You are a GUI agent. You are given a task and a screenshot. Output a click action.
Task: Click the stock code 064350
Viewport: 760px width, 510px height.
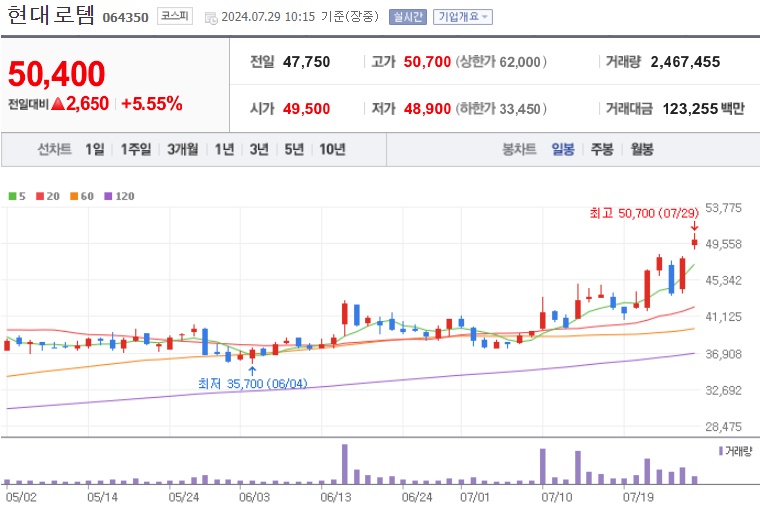point(126,17)
